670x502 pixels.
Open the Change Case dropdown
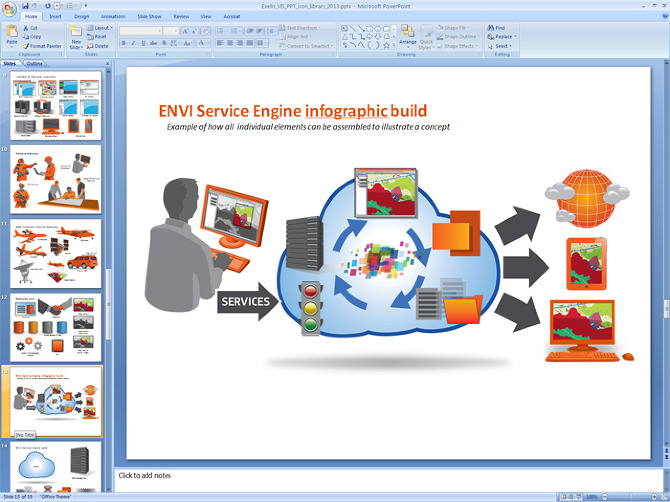pos(188,43)
